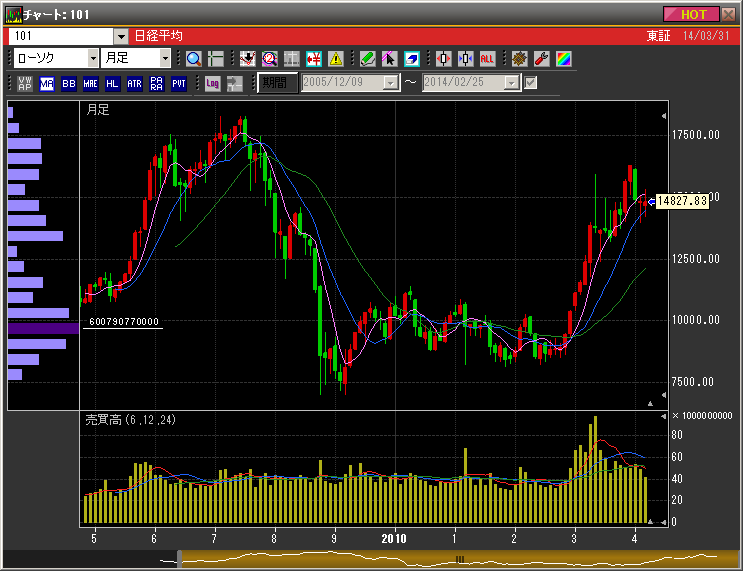Enable the BB Bollinger Bands indicator
The width and height of the screenshot is (743, 571).
point(69,83)
